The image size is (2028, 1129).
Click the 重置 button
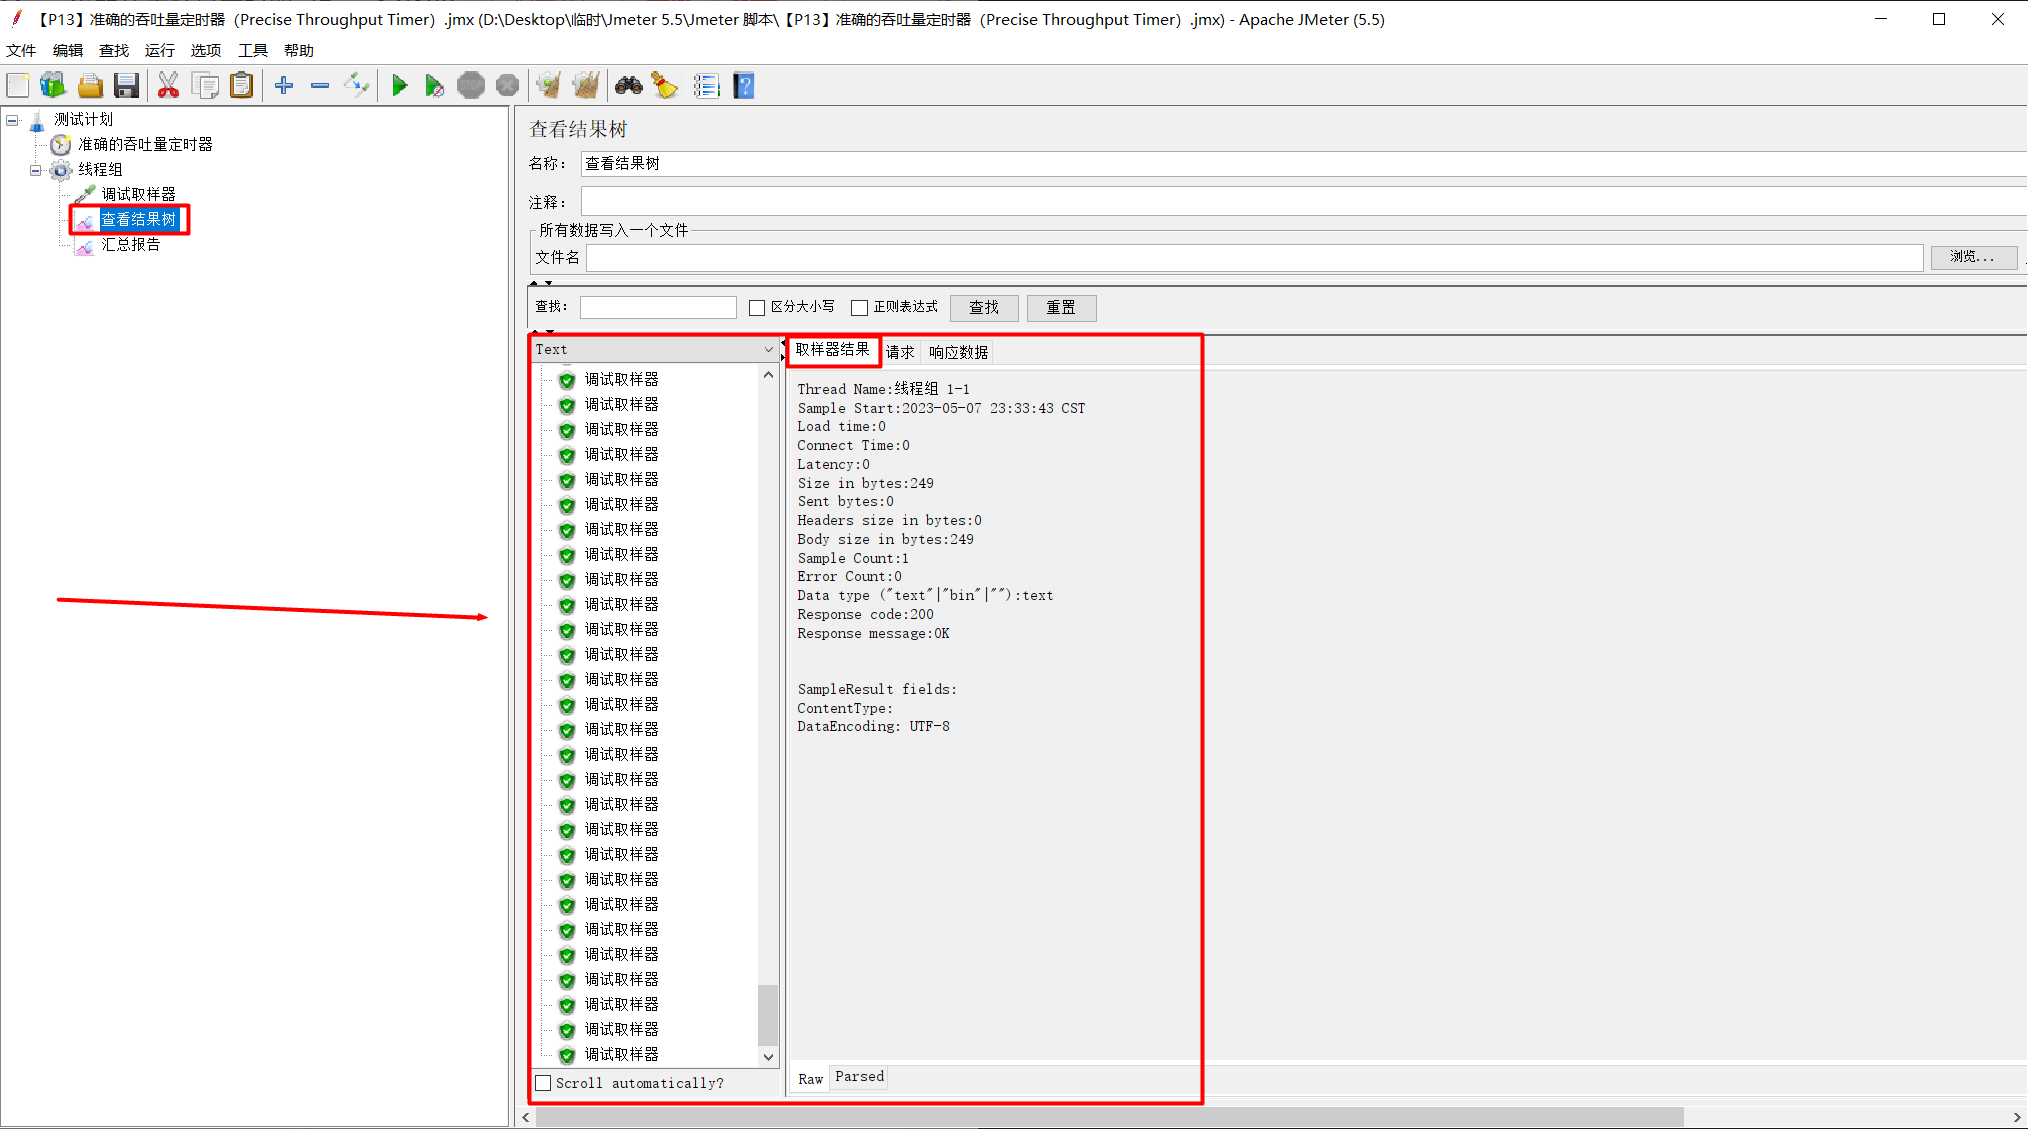1059,307
